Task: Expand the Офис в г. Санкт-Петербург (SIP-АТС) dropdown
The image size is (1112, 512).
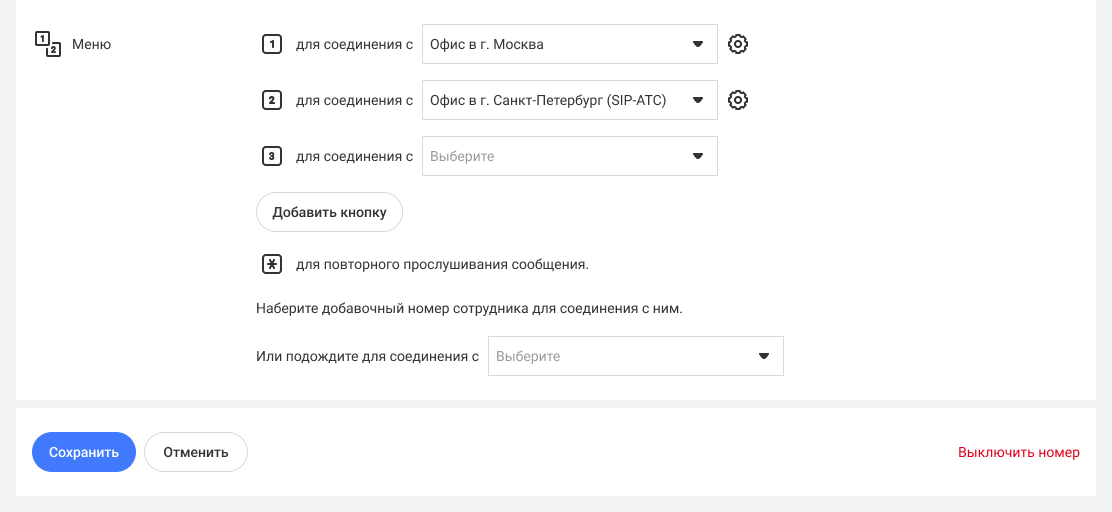Action: [569, 100]
